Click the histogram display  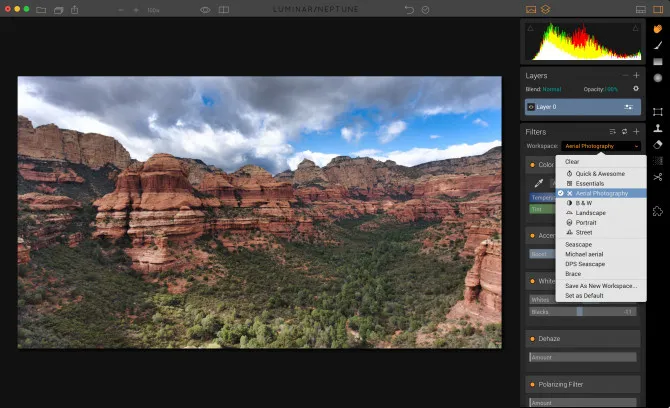pyautogui.click(x=581, y=42)
